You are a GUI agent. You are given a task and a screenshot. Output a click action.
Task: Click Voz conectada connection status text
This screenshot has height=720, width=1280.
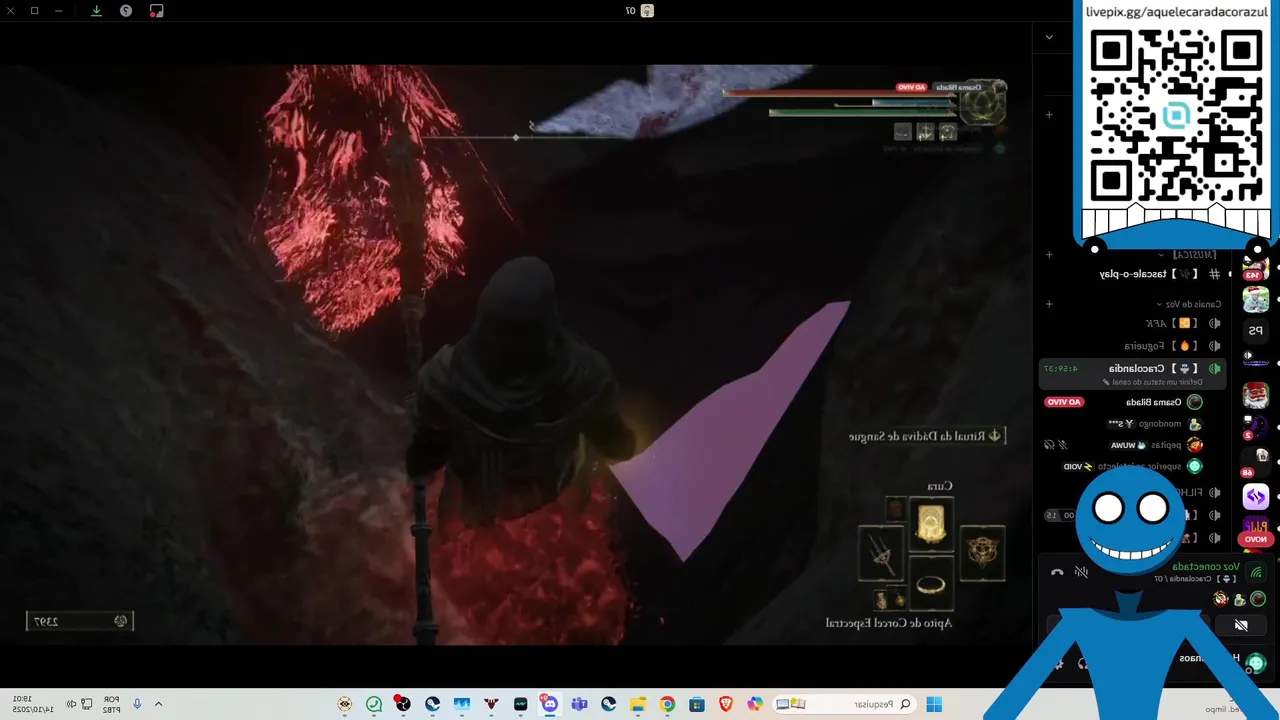pos(1205,567)
